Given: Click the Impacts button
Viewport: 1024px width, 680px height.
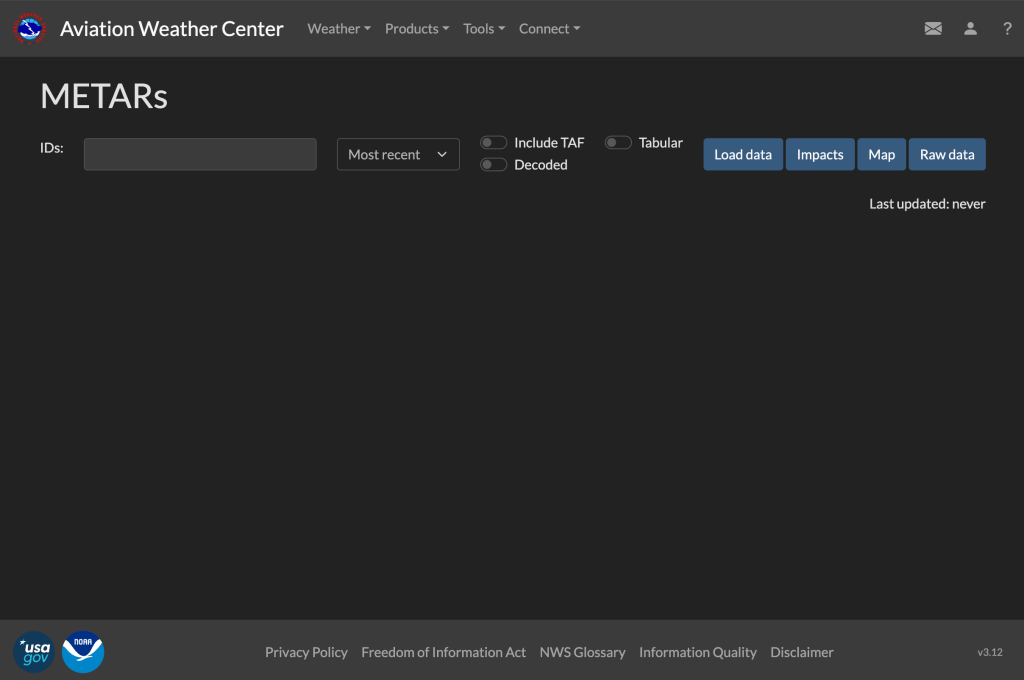Looking at the screenshot, I should pos(820,155).
